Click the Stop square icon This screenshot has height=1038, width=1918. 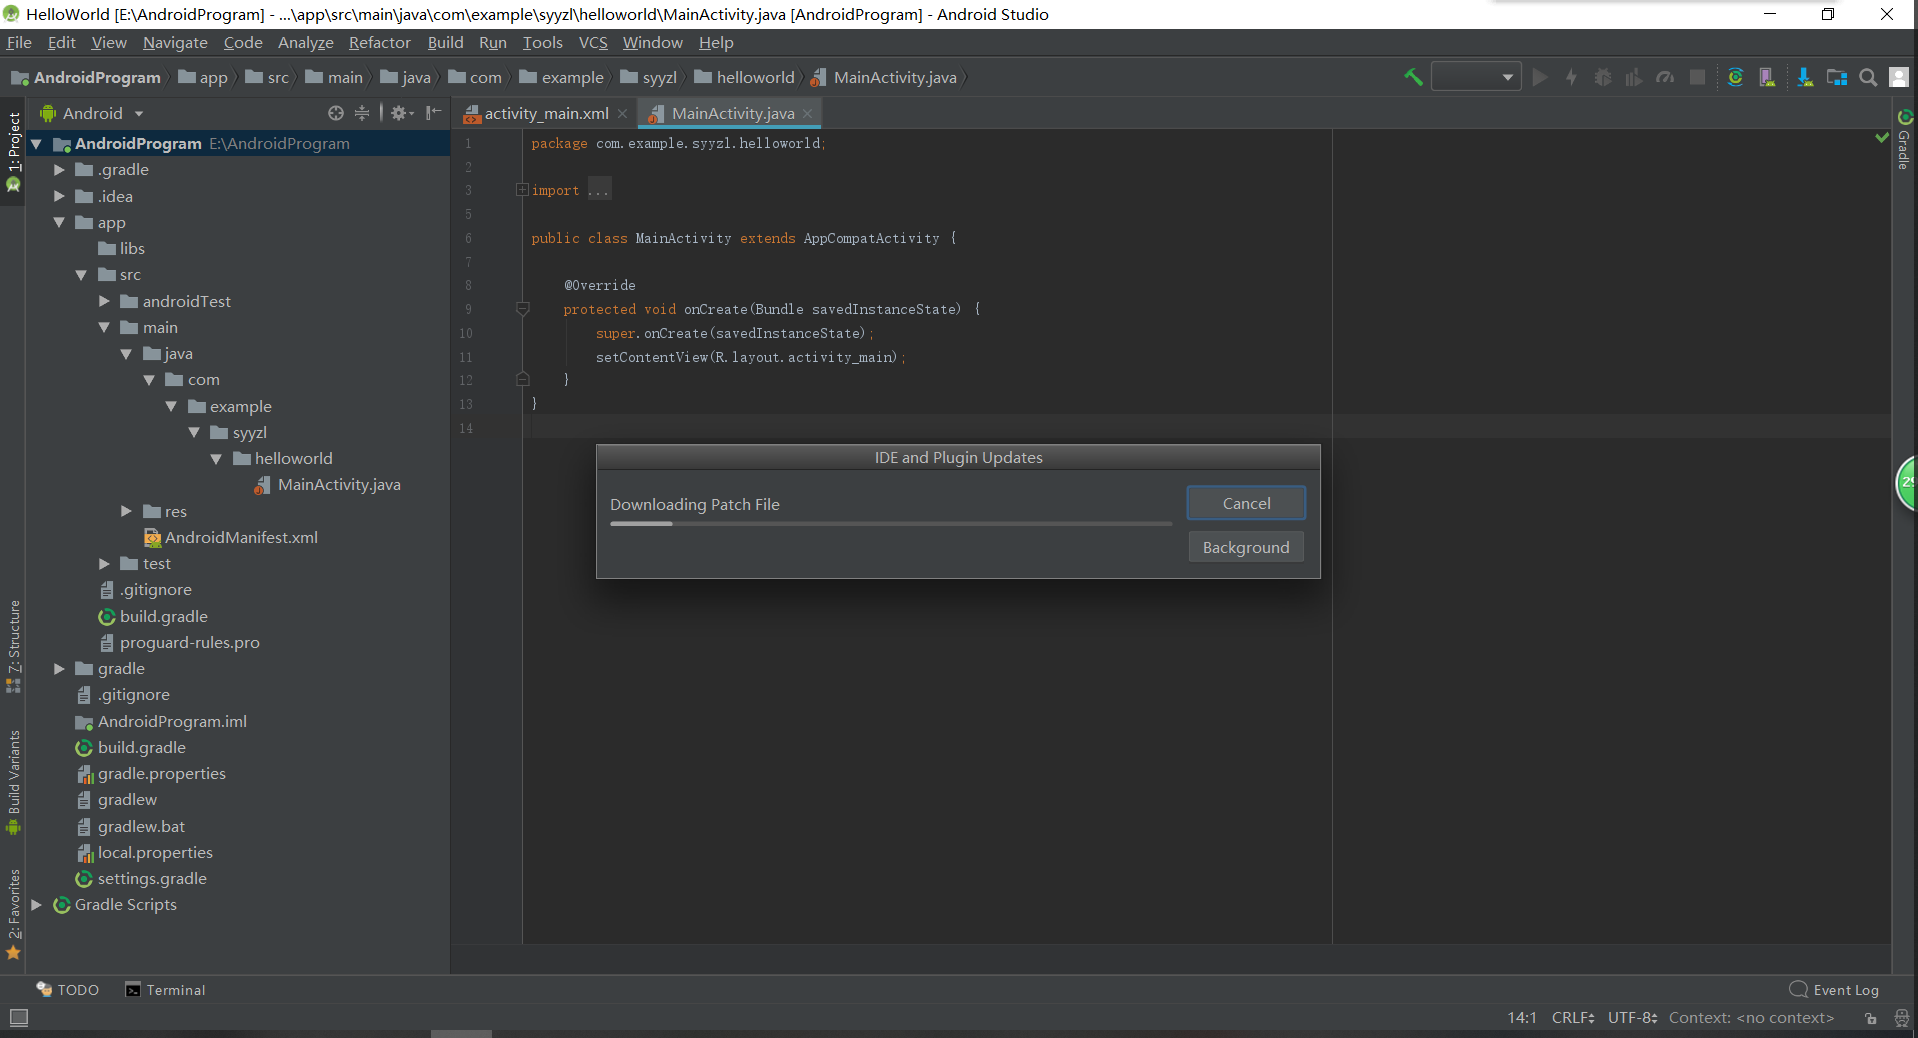tap(1697, 77)
